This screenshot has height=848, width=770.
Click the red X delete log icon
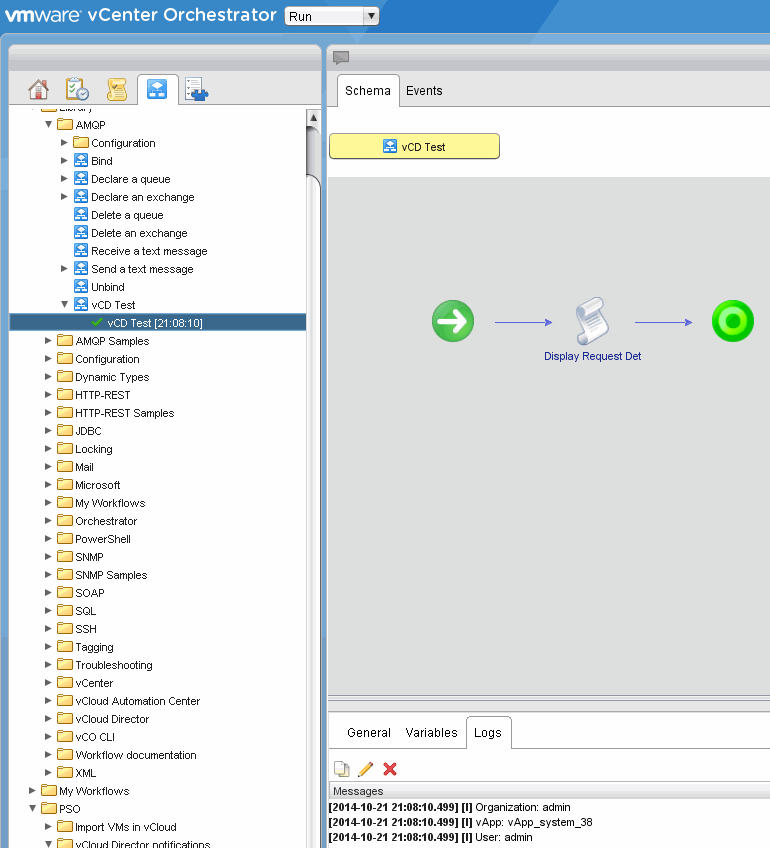pos(390,769)
